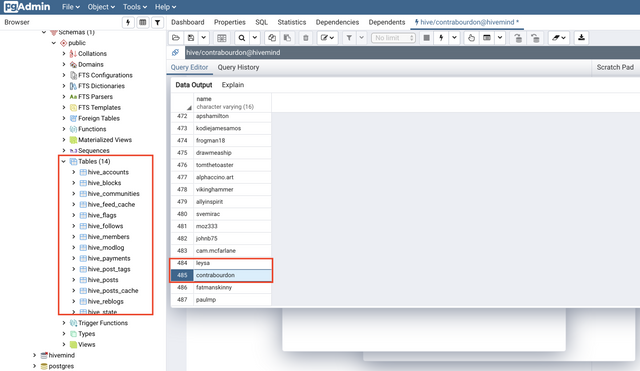Open the Tools menu
640x371 pixels.
click(135, 7)
